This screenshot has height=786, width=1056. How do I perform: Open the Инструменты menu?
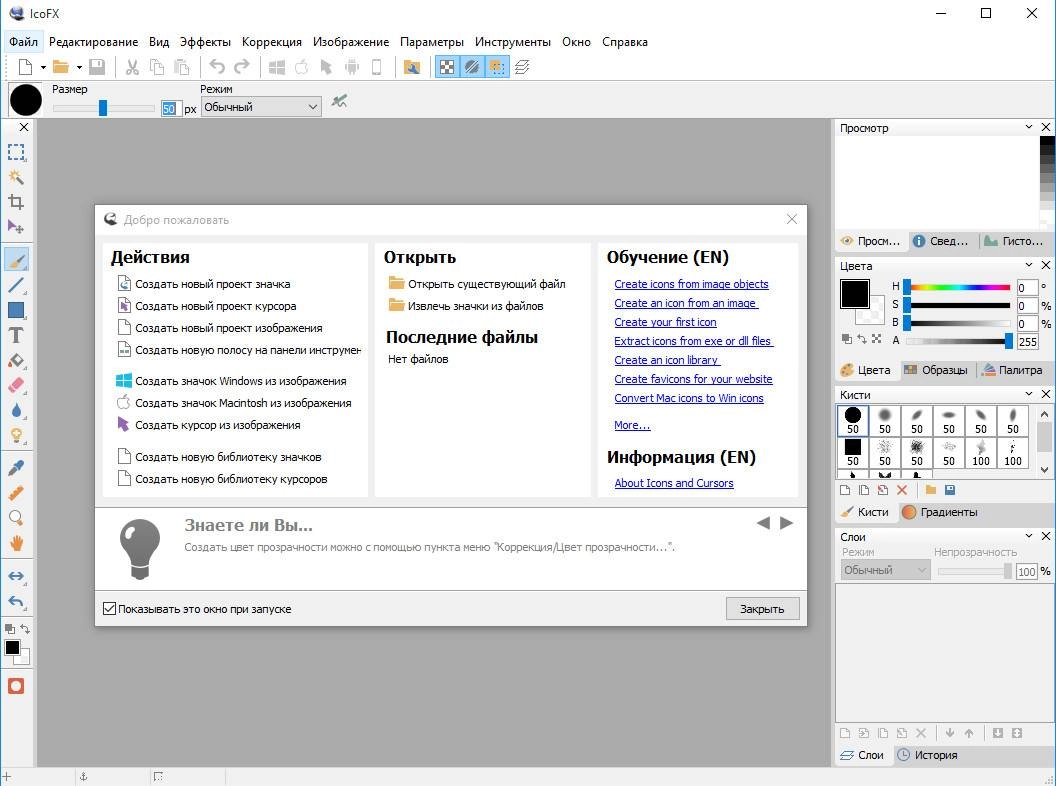coord(513,42)
